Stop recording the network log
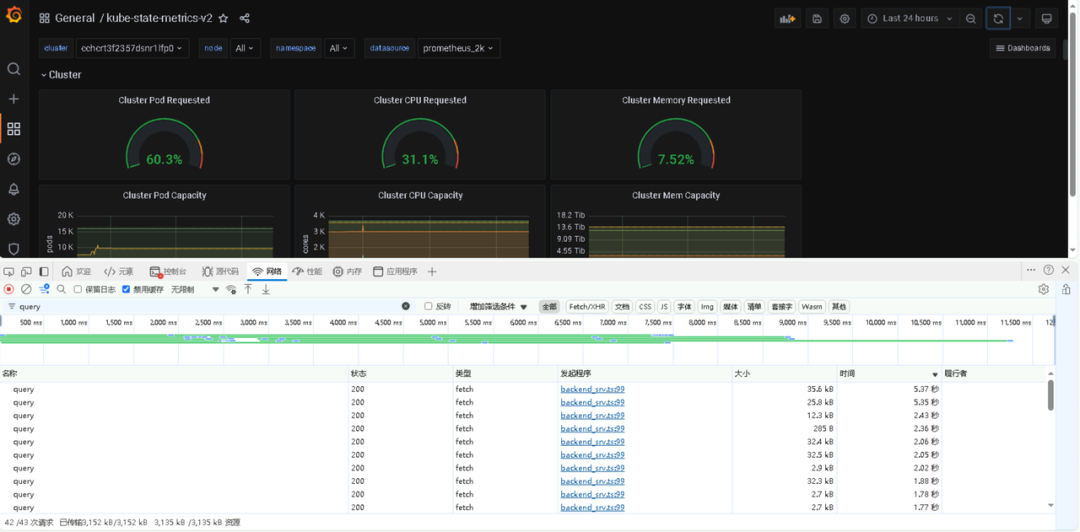 tap(9, 289)
